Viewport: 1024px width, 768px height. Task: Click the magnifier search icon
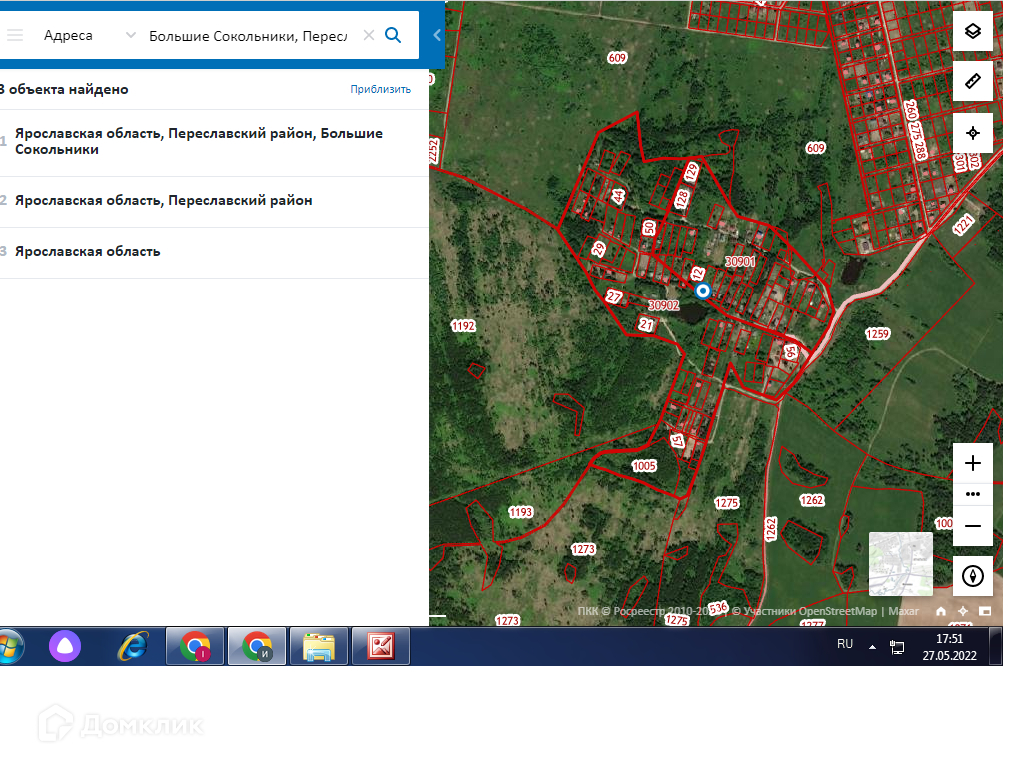click(393, 35)
